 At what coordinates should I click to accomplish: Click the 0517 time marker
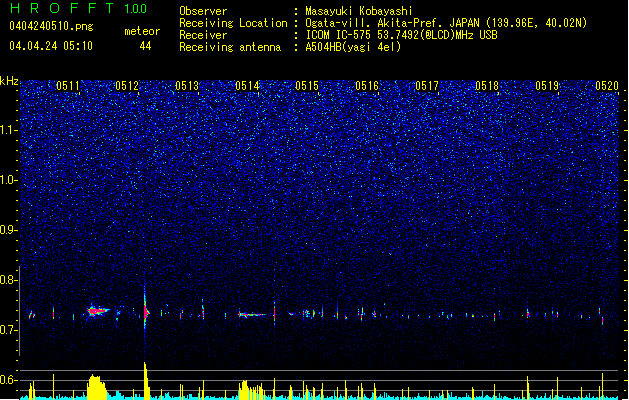click(x=427, y=86)
